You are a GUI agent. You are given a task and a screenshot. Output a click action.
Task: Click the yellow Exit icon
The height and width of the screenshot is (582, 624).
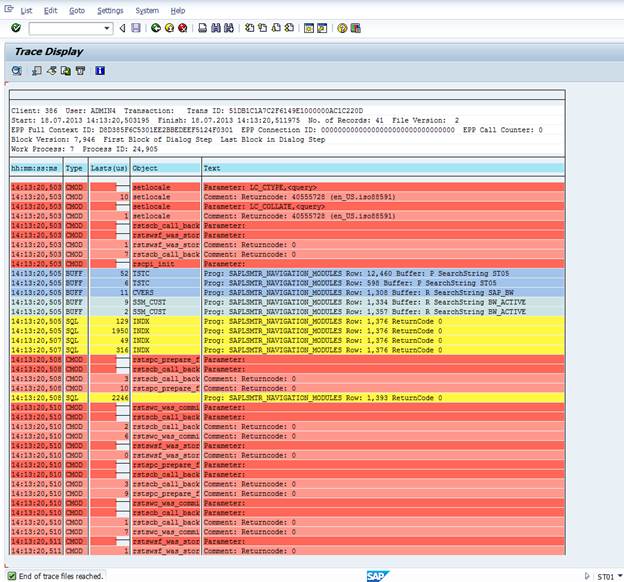coord(170,28)
